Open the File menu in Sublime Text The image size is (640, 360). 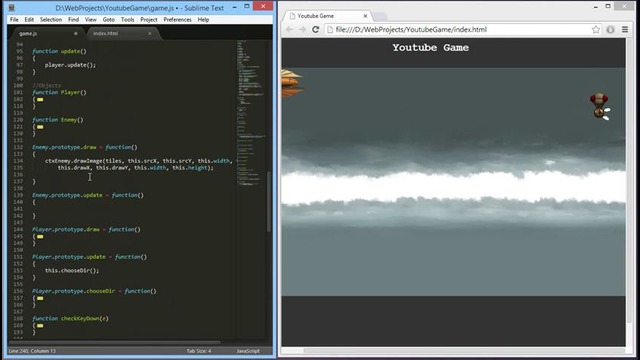point(14,20)
